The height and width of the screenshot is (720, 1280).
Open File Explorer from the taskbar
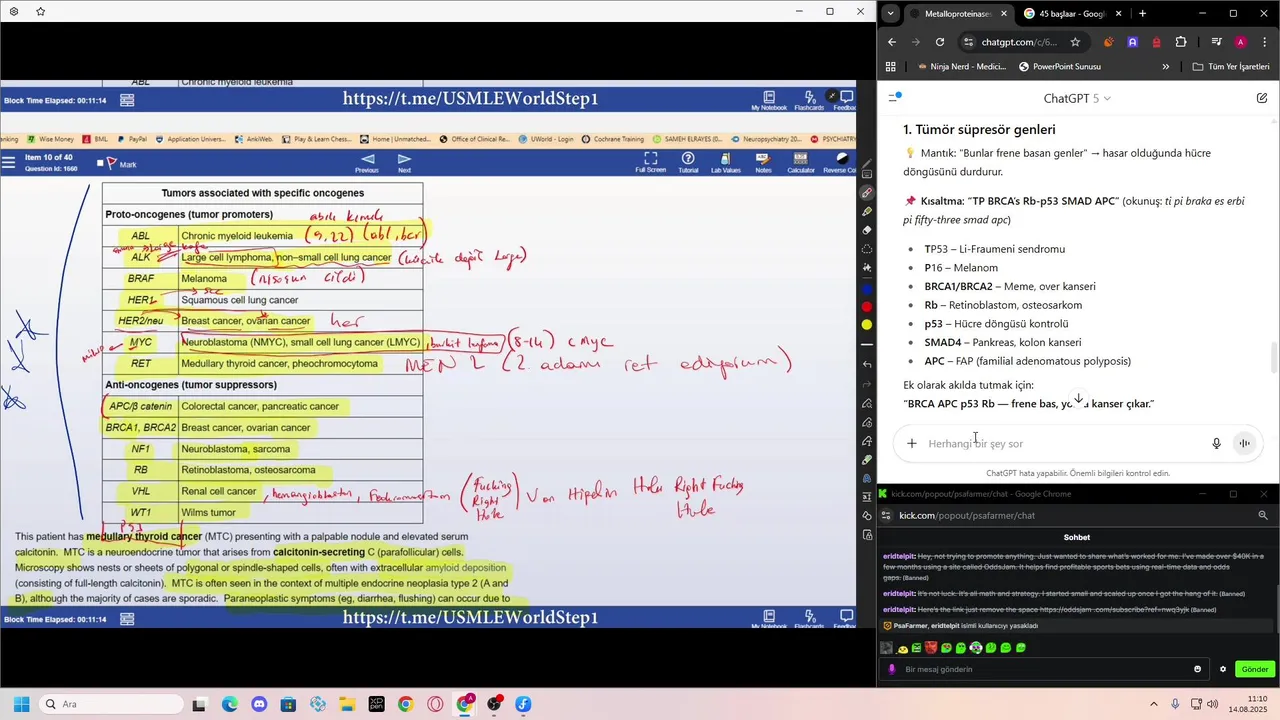click(x=346, y=704)
